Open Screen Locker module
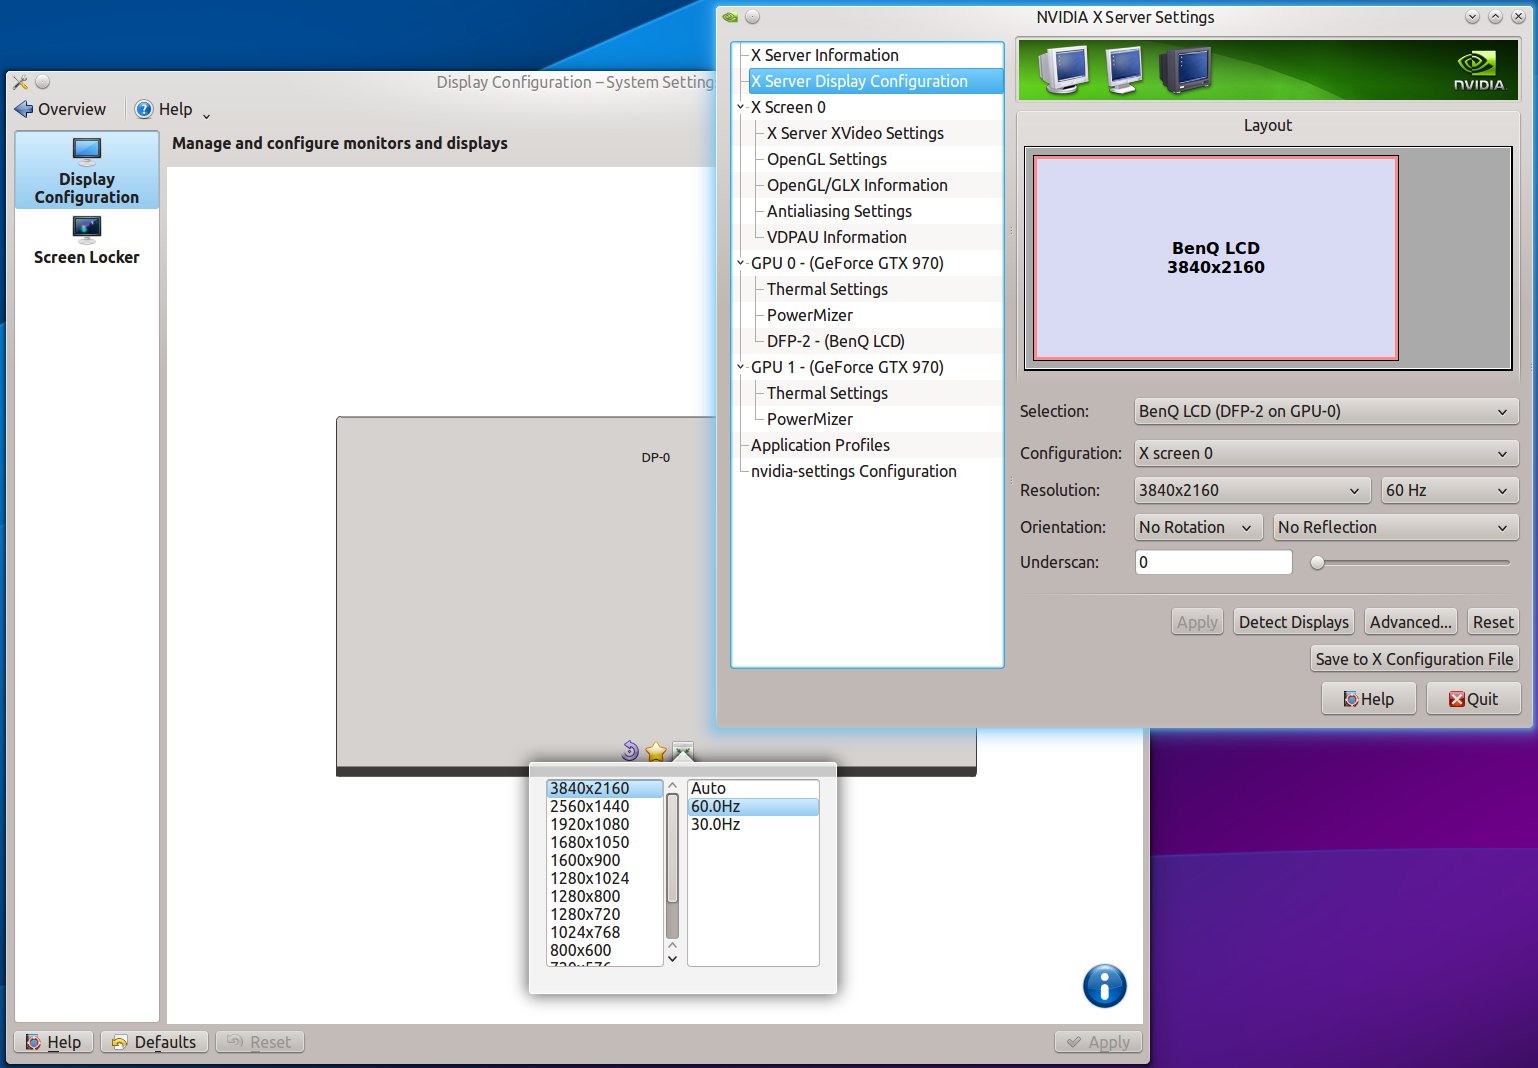Screen dimensions: 1538x1068 [87, 241]
